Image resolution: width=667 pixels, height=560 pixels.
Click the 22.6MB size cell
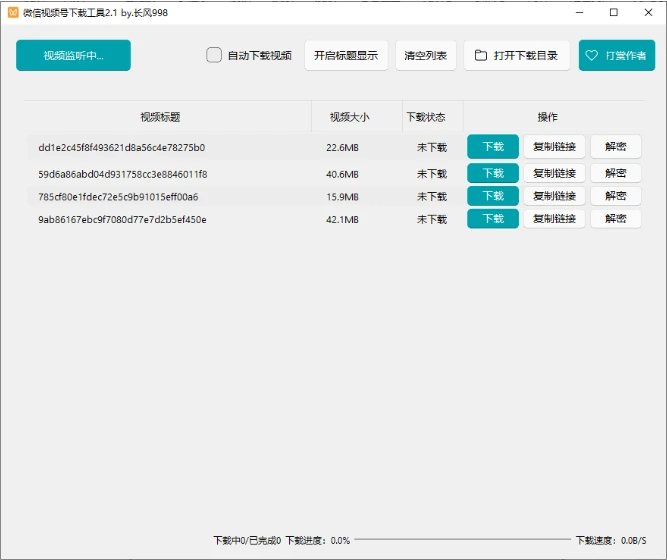(342, 148)
